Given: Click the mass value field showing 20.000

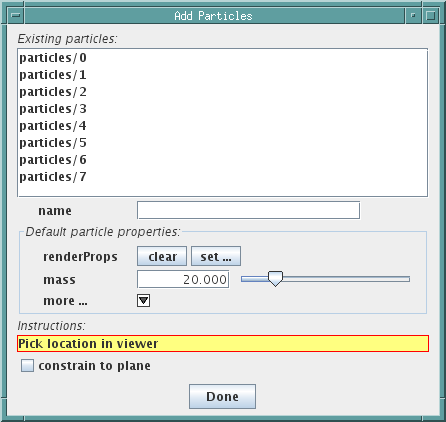Looking at the screenshot, I should (183, 279).
